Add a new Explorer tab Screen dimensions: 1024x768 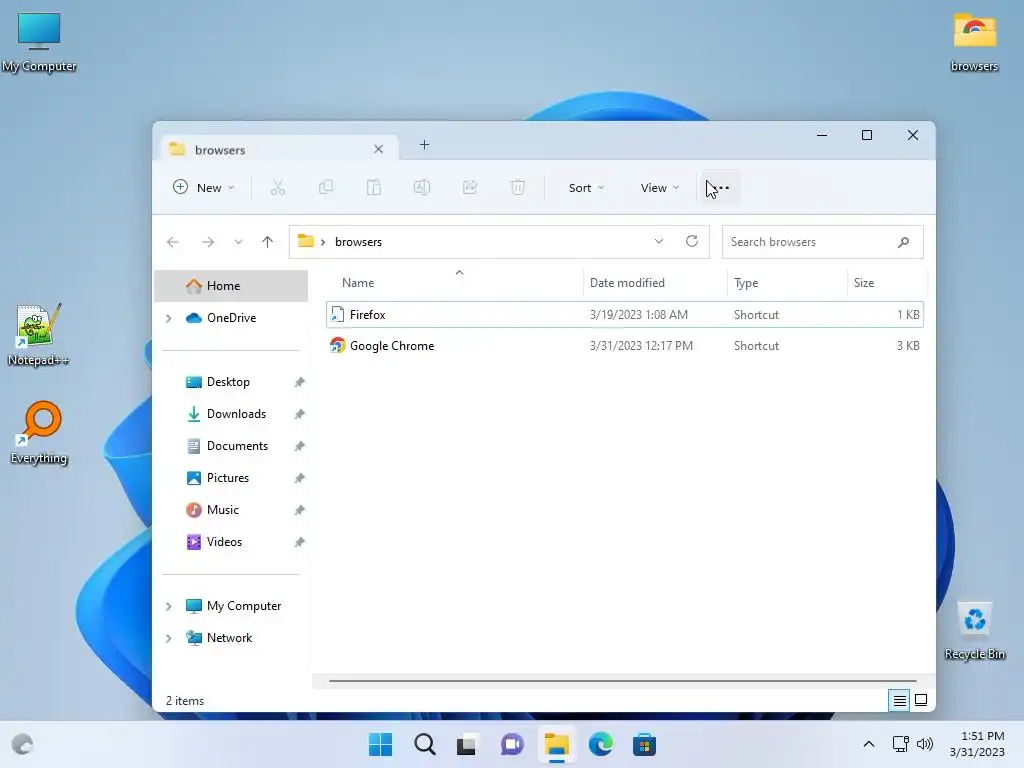pos(424,145)
